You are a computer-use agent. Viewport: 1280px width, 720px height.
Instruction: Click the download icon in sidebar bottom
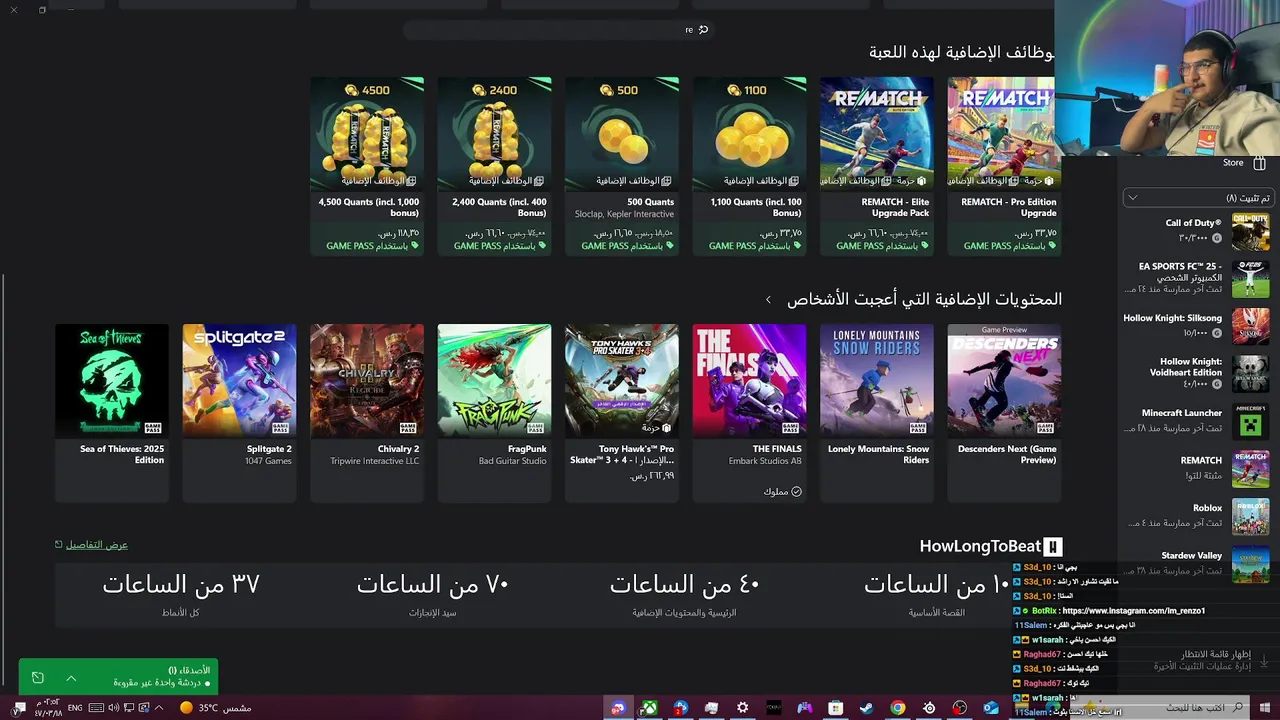[1264, 661]
